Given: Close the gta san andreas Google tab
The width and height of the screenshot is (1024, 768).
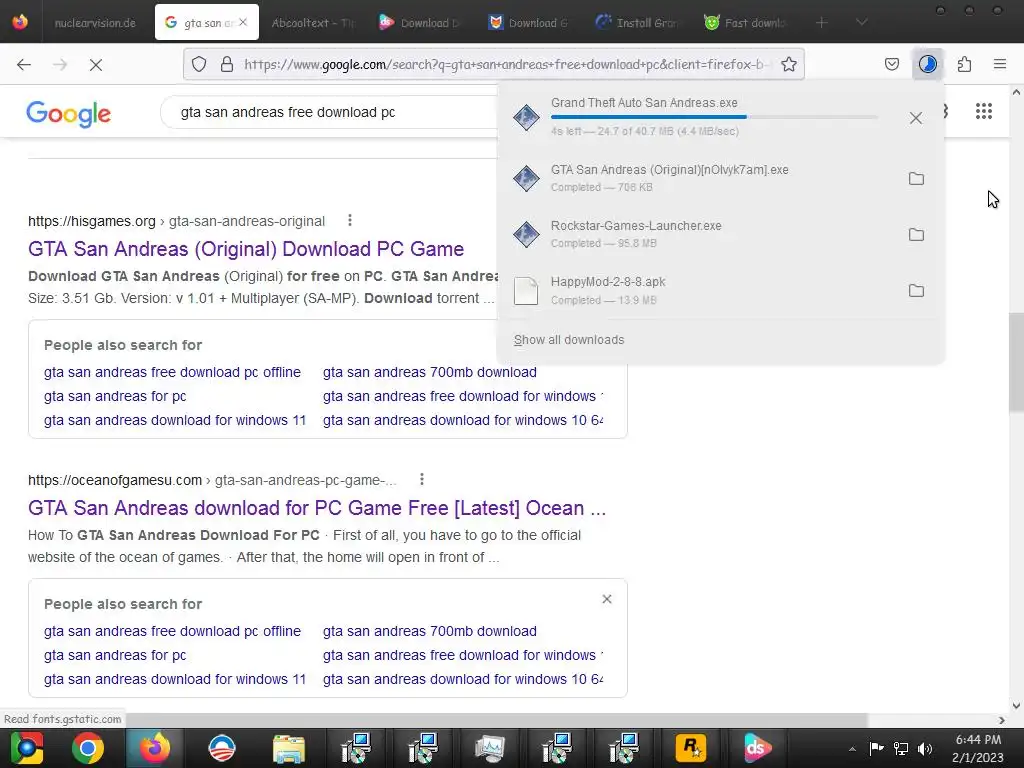Looking at the screenshot, I should click(x=243, y=22).
